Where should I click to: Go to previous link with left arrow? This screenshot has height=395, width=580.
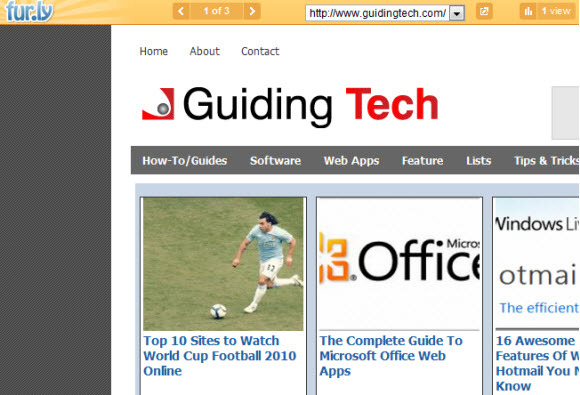point(181,11)
